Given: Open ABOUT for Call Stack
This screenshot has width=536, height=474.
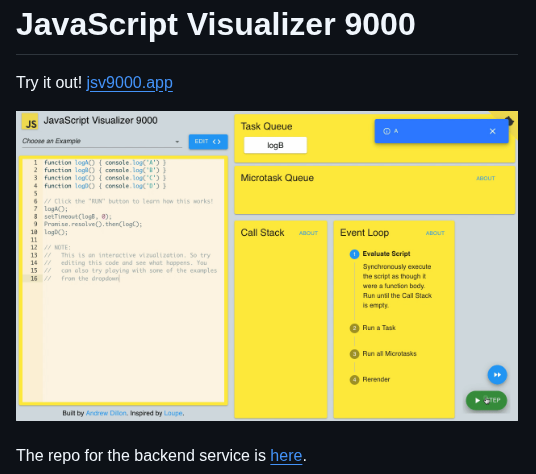Looking at the screenshot, I should [x=308, y=233].
